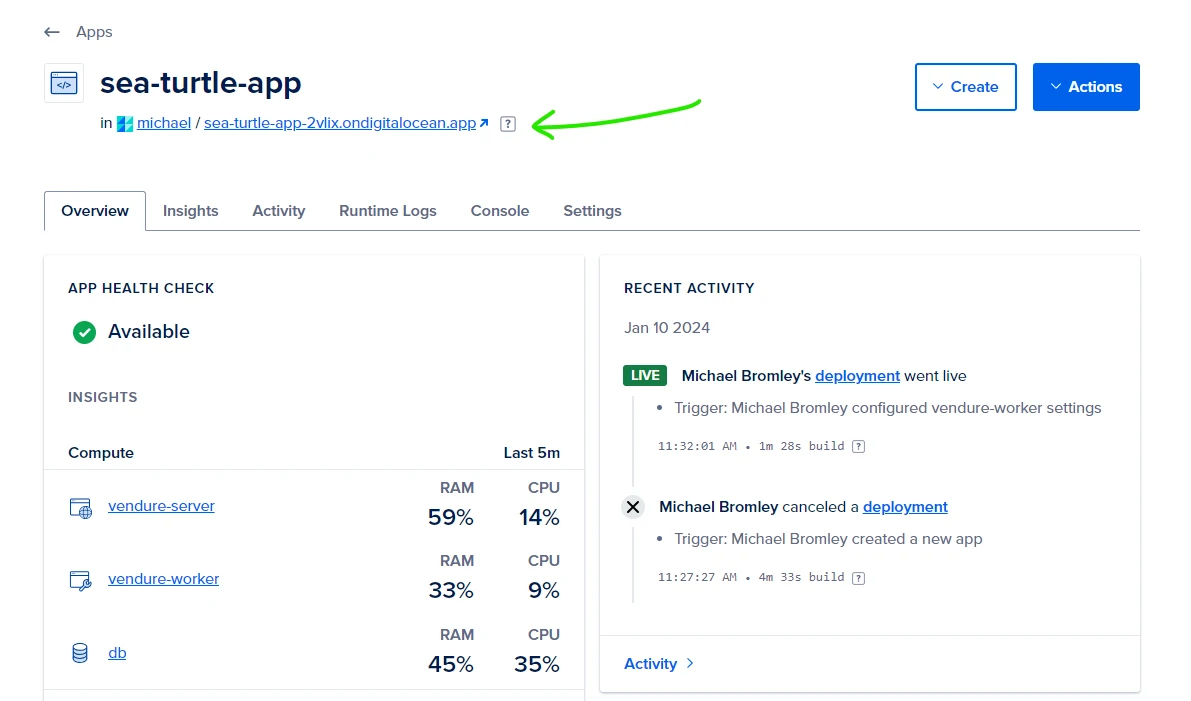Open the Create dropdown
The height and width of the screenshot is (701, 1191).
click(965, 87)
